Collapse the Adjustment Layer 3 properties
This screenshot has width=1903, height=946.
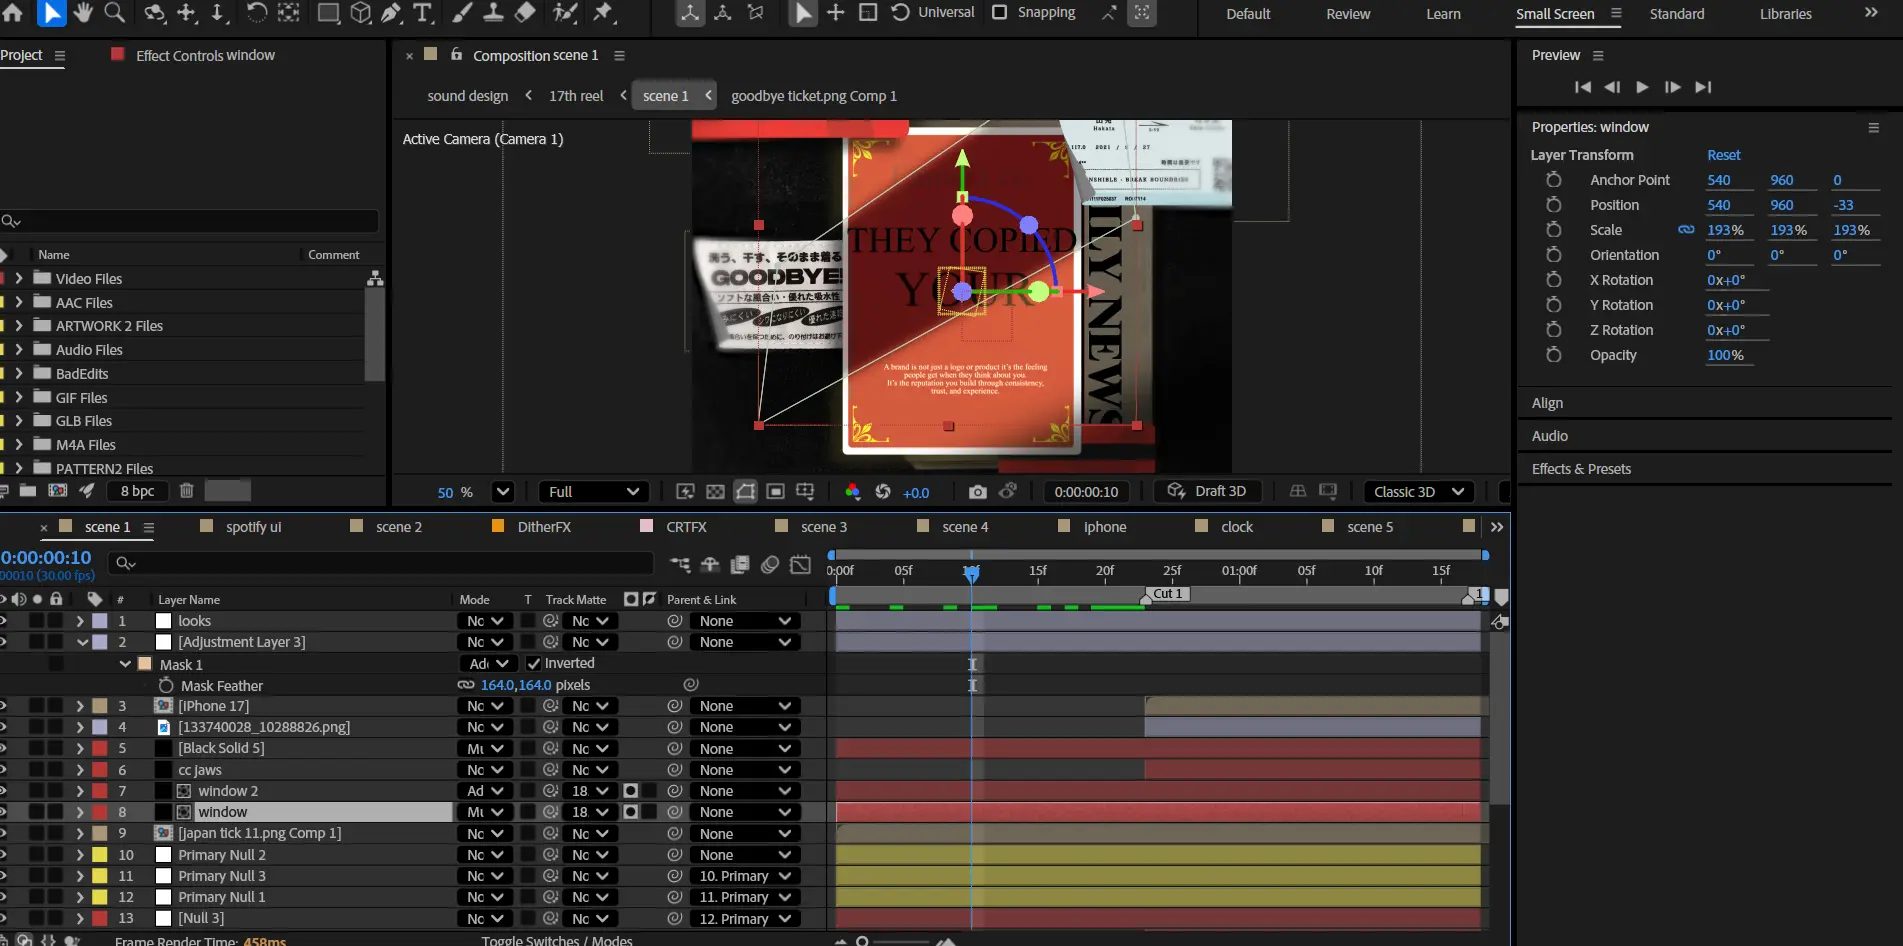82,643
